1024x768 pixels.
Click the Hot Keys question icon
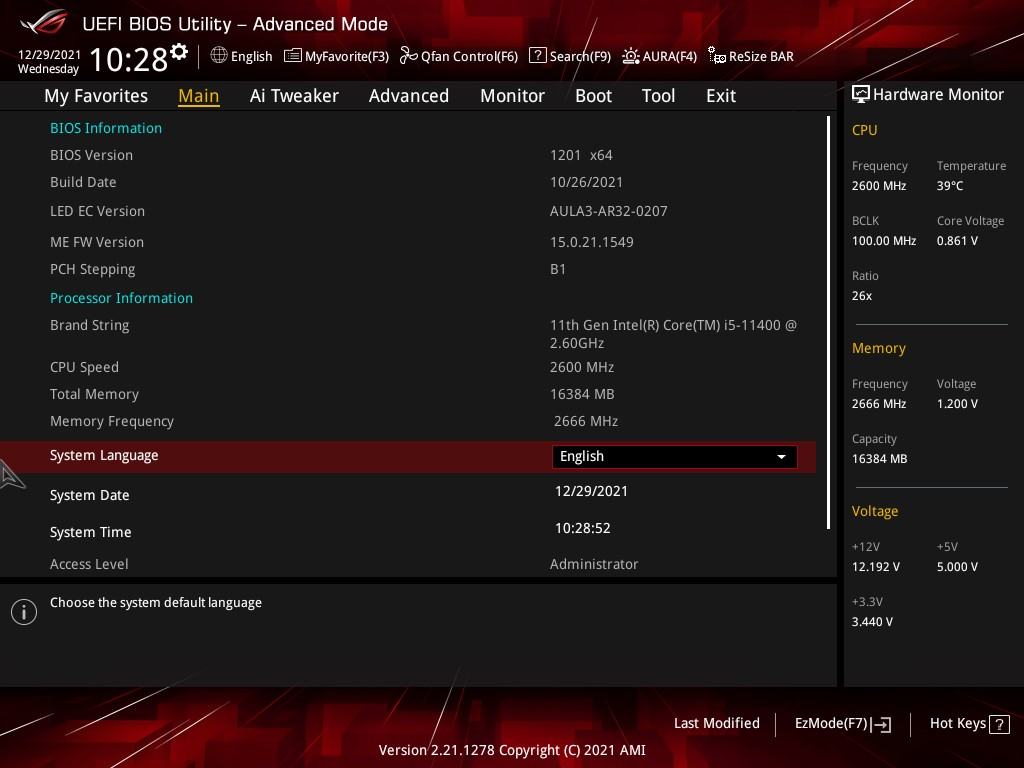(999, 724)
